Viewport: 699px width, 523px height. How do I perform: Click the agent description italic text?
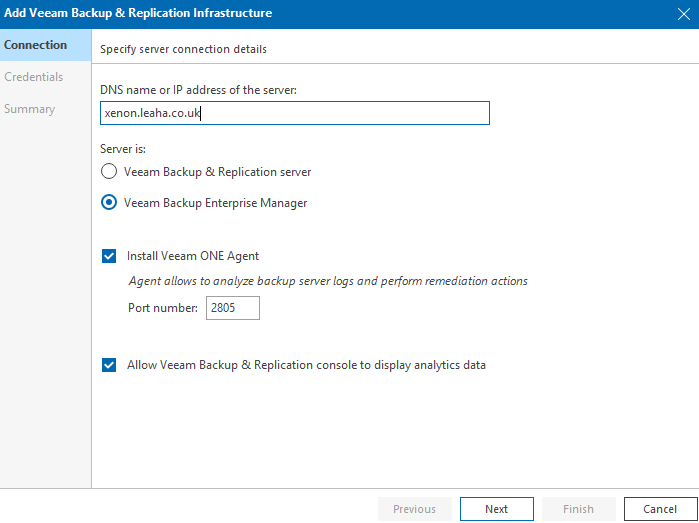[328, 281]
